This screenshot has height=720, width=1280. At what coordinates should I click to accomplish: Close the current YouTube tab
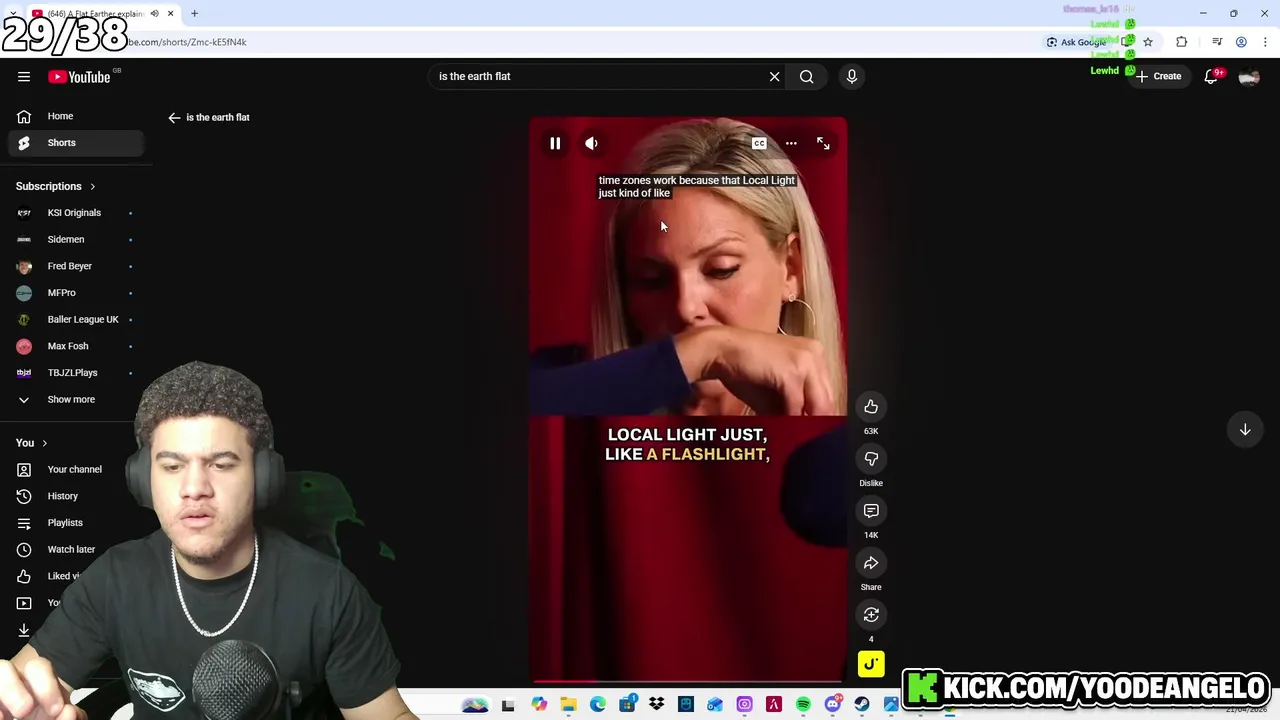point(171,13)
